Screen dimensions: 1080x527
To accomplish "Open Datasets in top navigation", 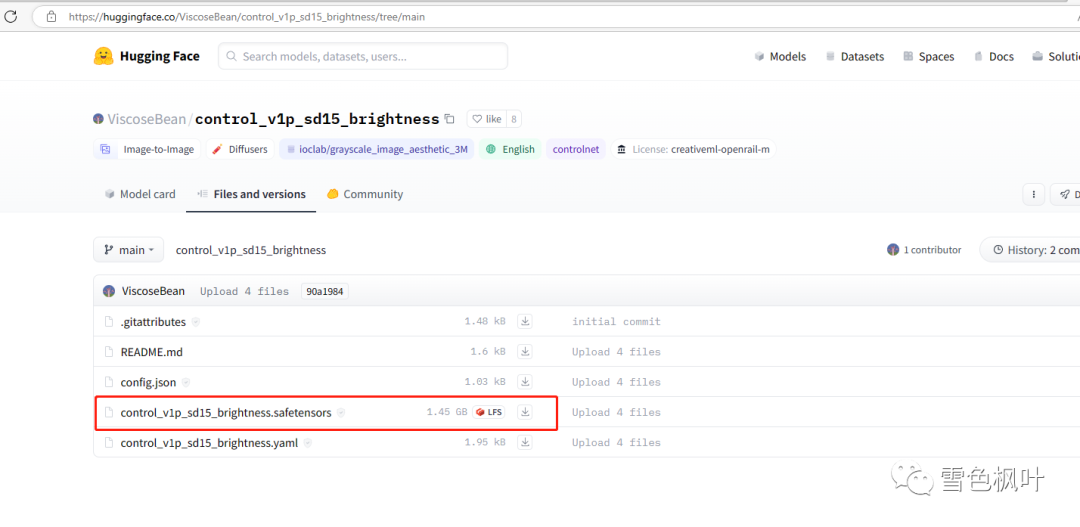I will pyautogui.click(x=854, y=56).
